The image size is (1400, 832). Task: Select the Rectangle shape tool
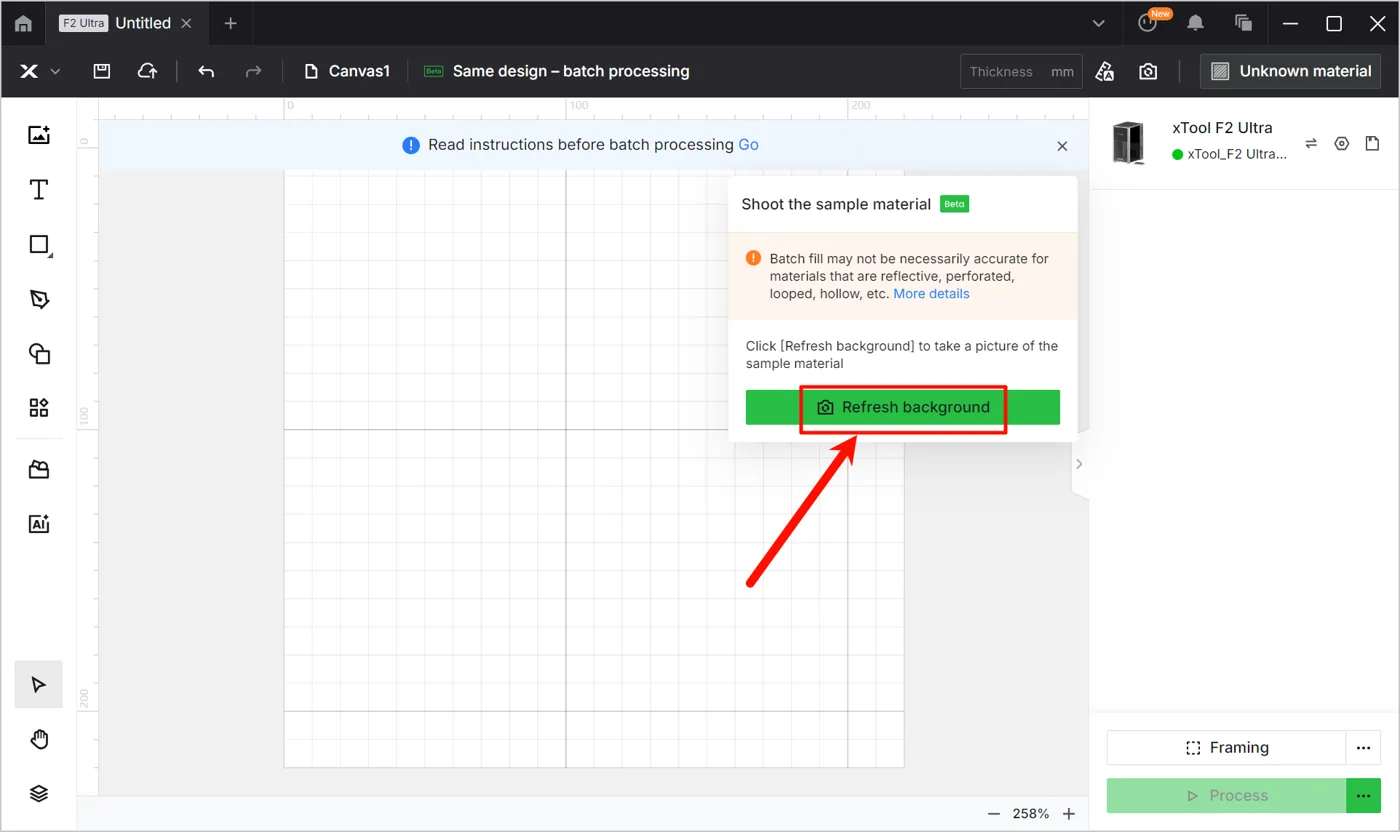(x=39, y=245)
